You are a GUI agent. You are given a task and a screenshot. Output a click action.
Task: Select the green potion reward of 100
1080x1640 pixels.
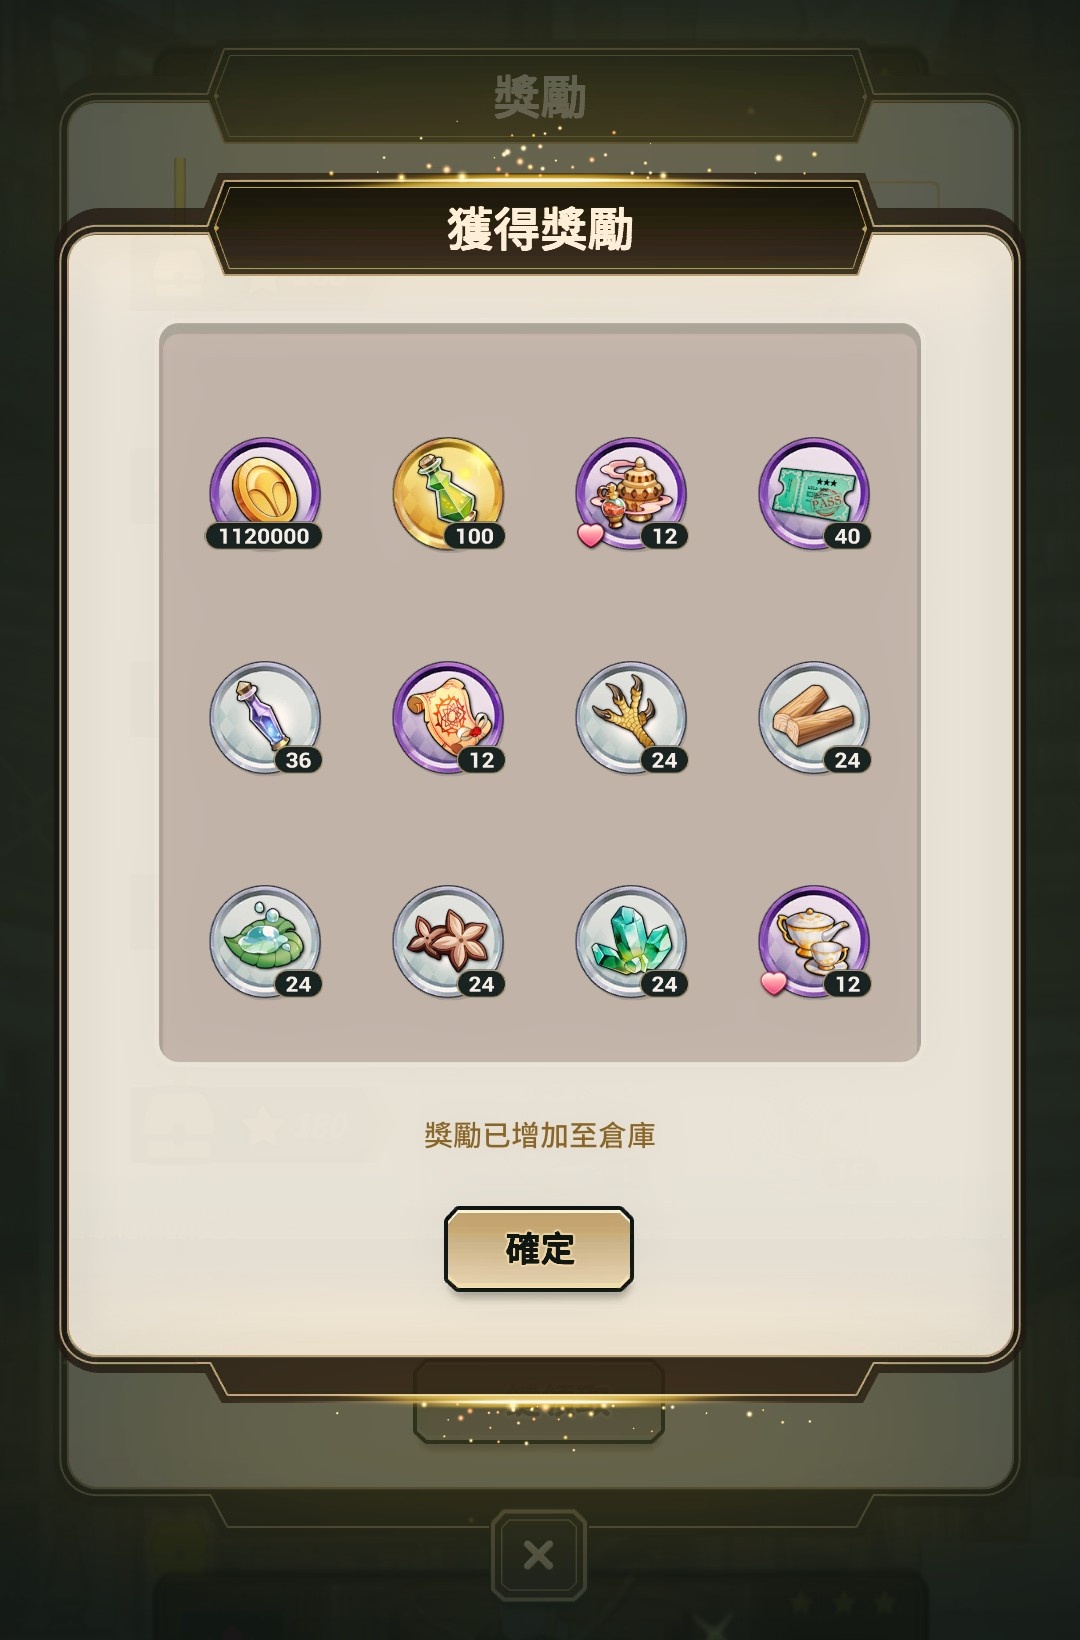448,494
